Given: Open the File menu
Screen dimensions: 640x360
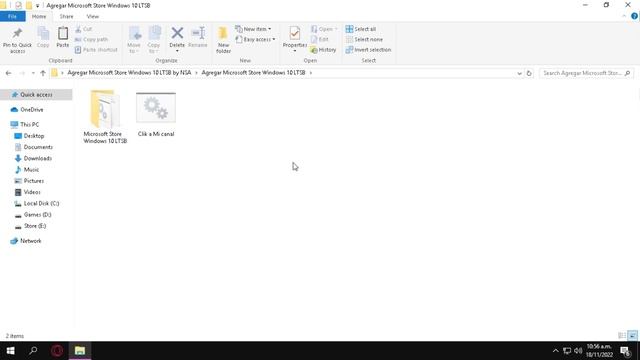Looking at the screenshot, I should 13,16.
